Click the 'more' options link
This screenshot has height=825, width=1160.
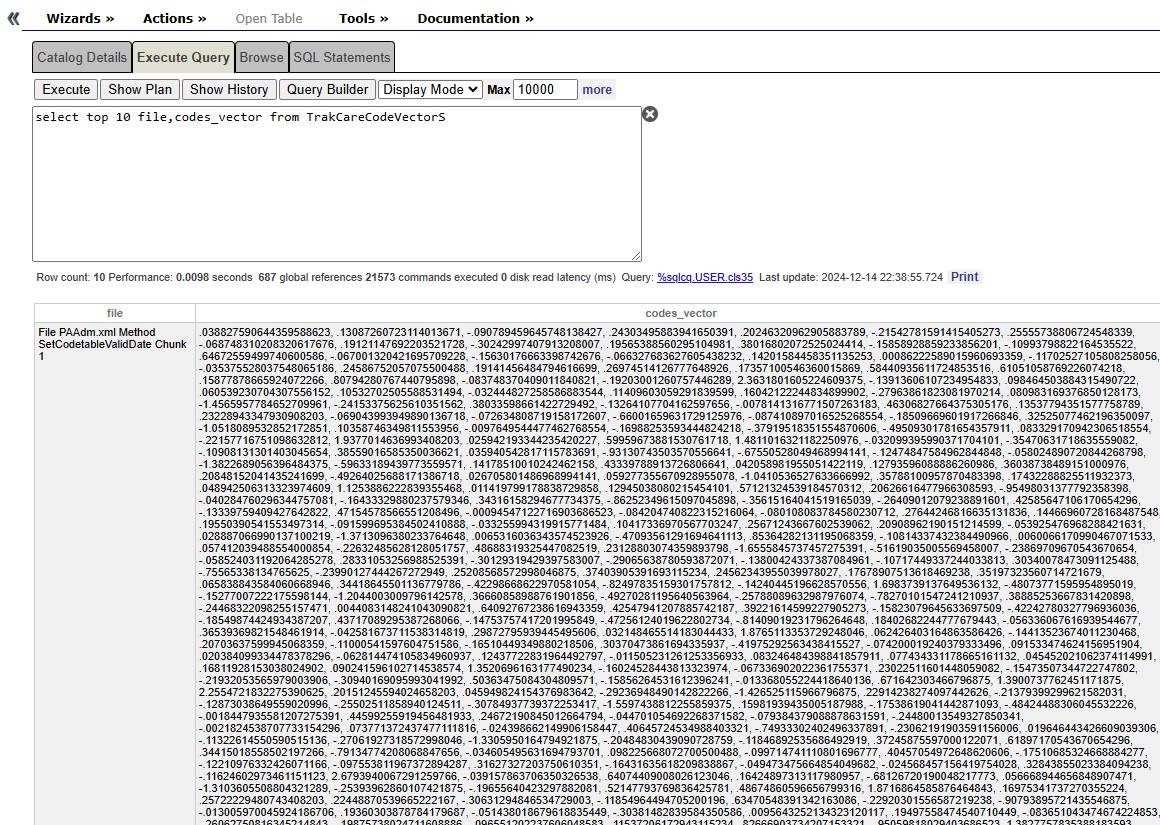click(x=597, y=89)
